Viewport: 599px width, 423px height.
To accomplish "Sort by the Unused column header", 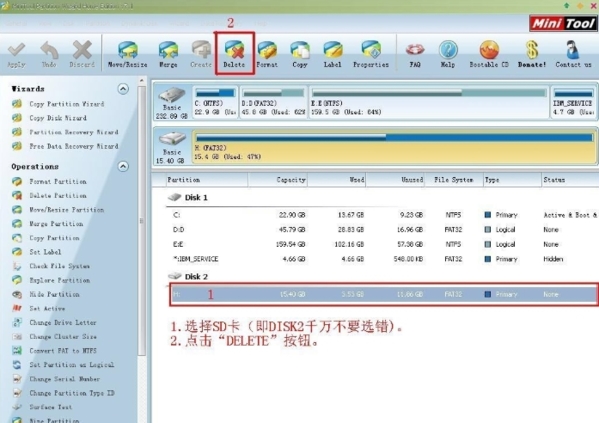I will point(396,180).
